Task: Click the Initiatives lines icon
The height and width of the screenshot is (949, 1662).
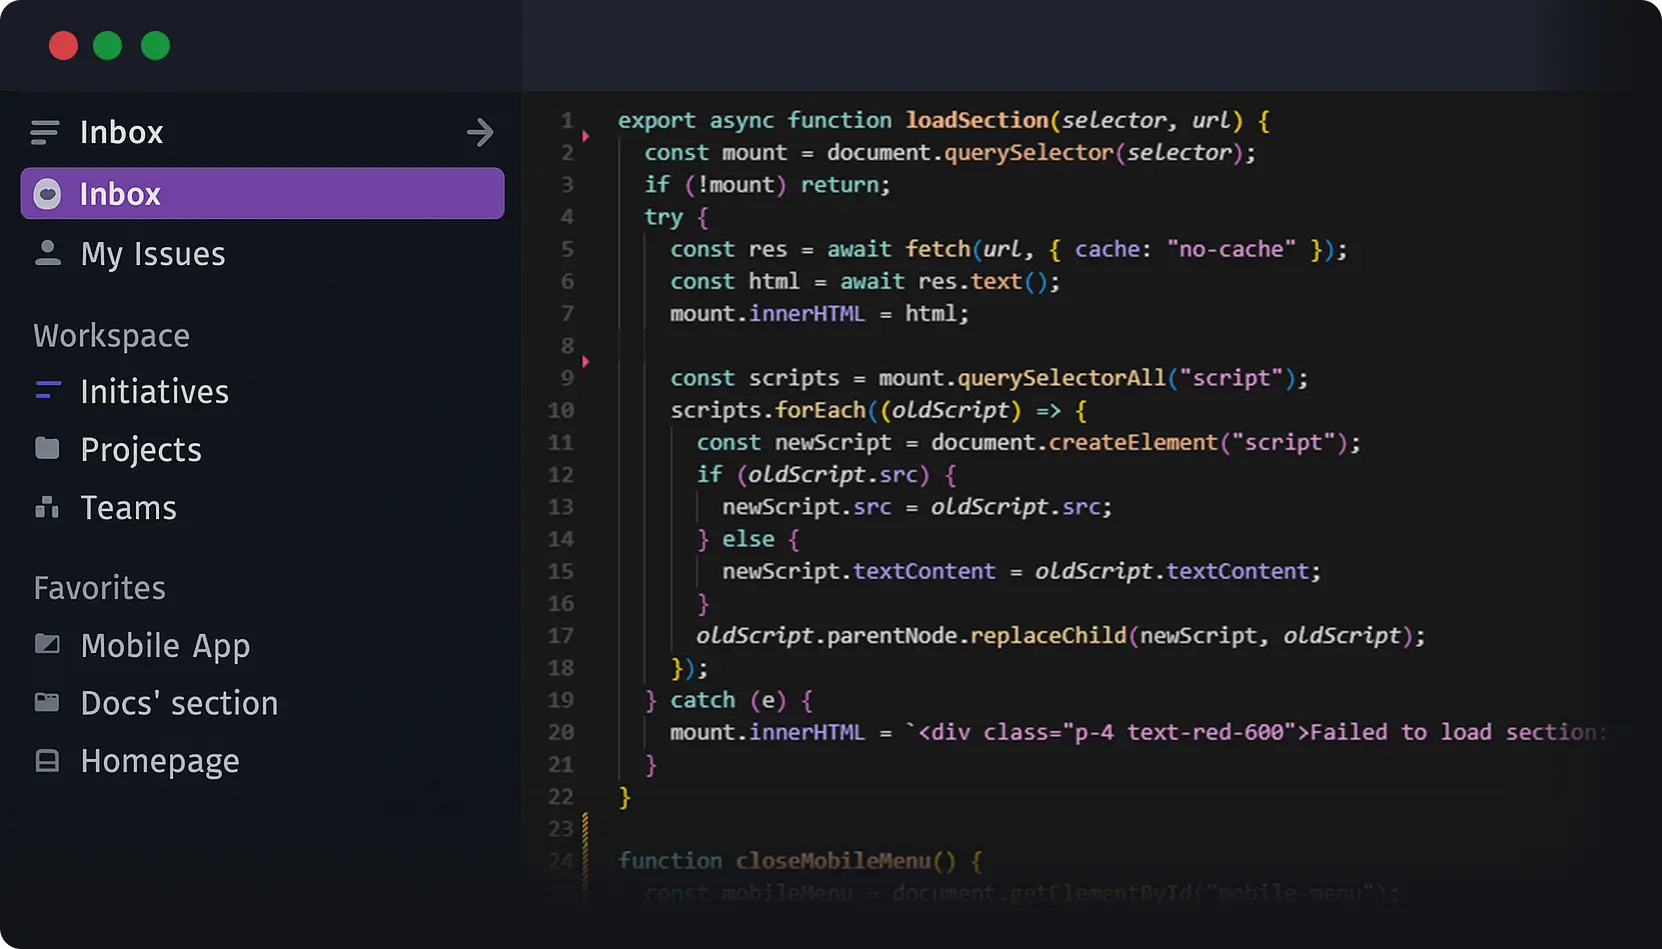Action: point(47,391)
